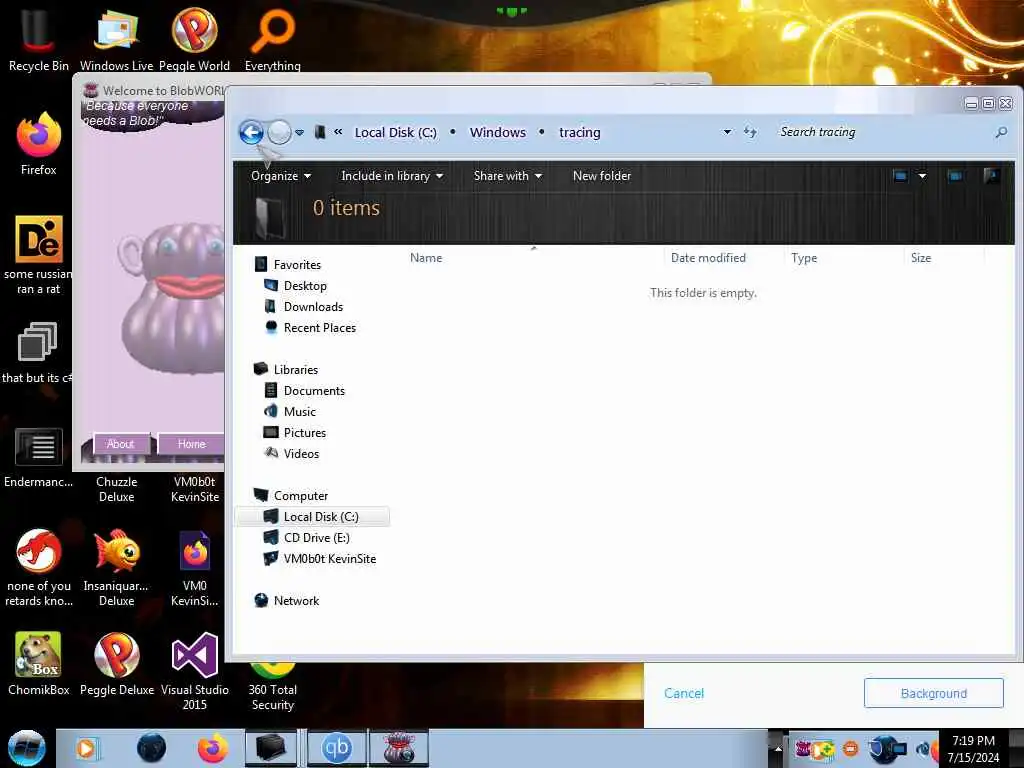The image size is (1024, 768).
Task: Change the view with the view icon
Action: click(x=900, y=176)
